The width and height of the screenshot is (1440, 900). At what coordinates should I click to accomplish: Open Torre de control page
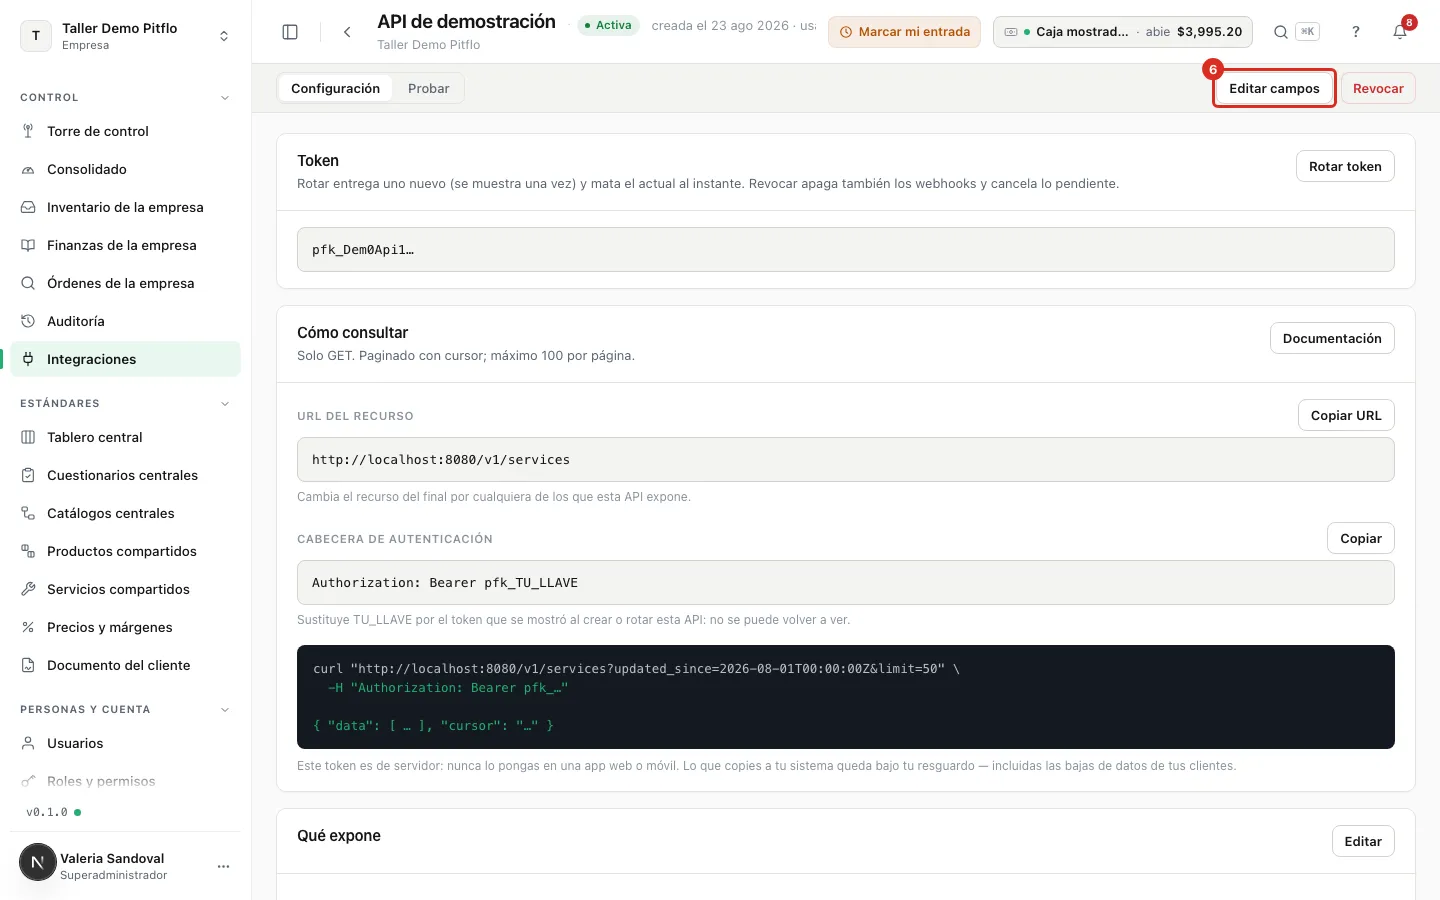(x=125, y=131)
